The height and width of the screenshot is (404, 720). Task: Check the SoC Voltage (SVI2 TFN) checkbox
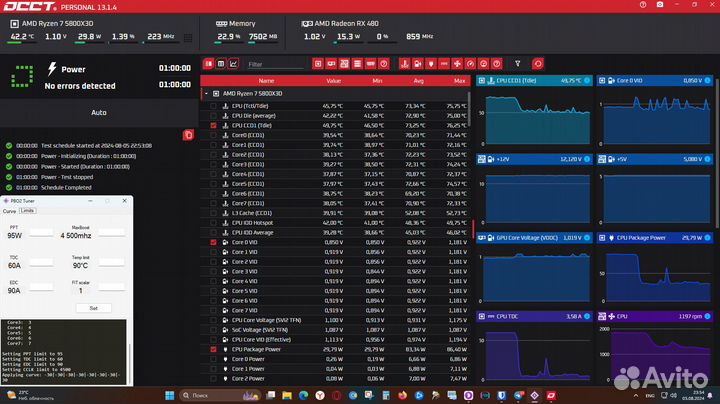(x=214, y=330)
